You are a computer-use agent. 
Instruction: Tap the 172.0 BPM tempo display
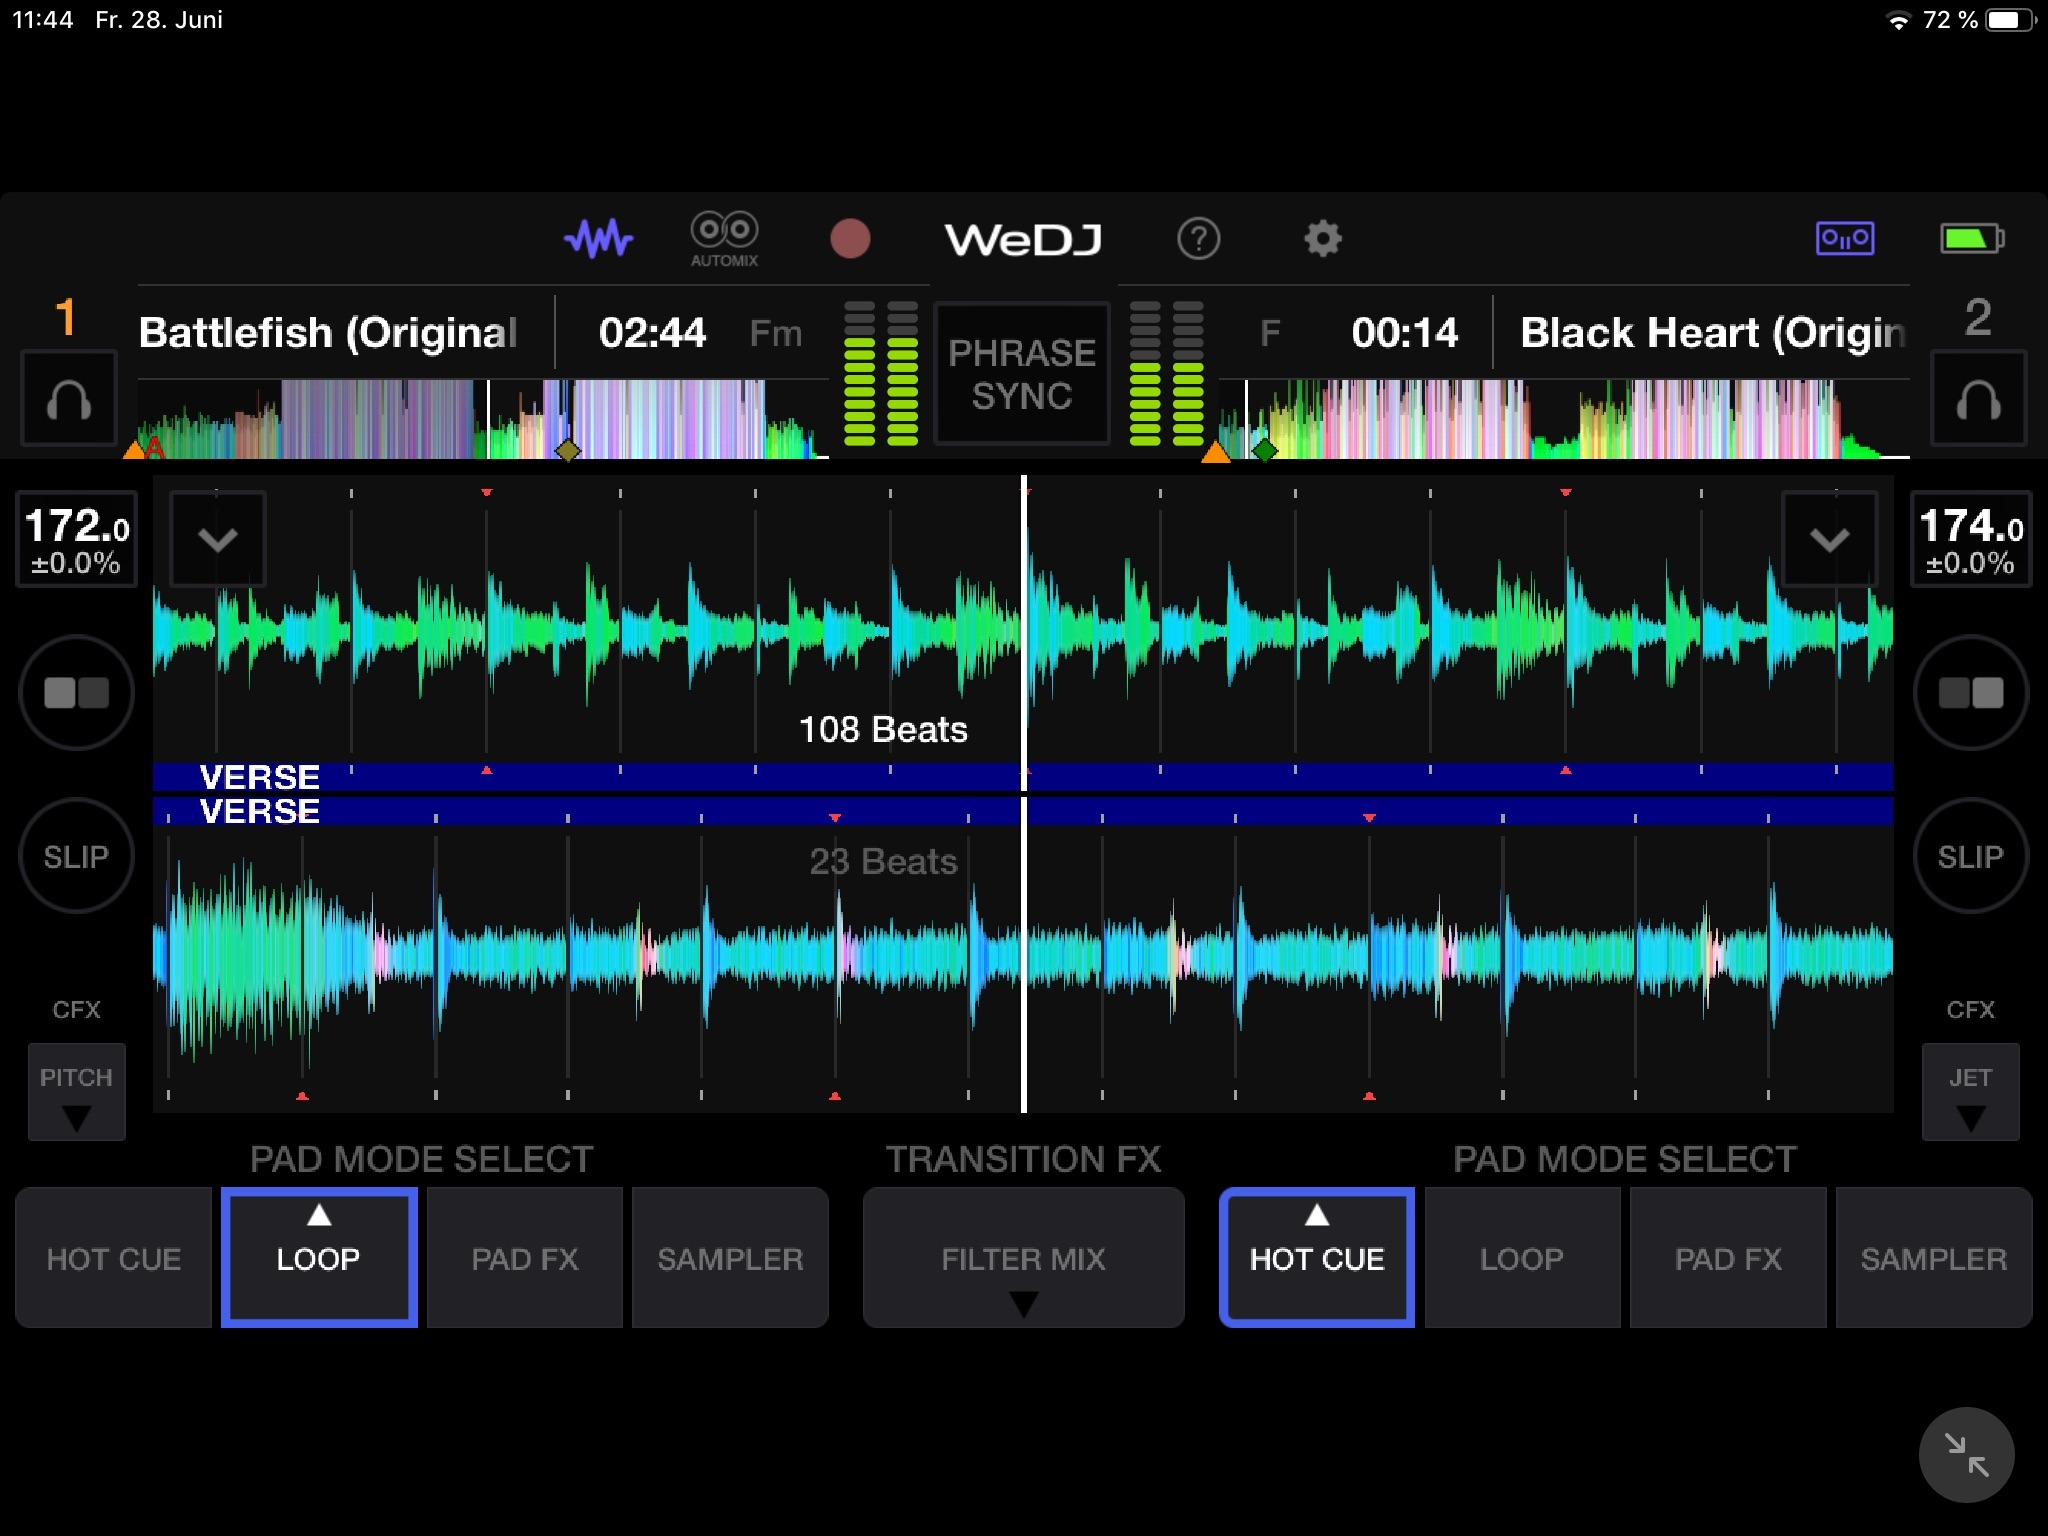pyautogui.click(x=76, y=539)
